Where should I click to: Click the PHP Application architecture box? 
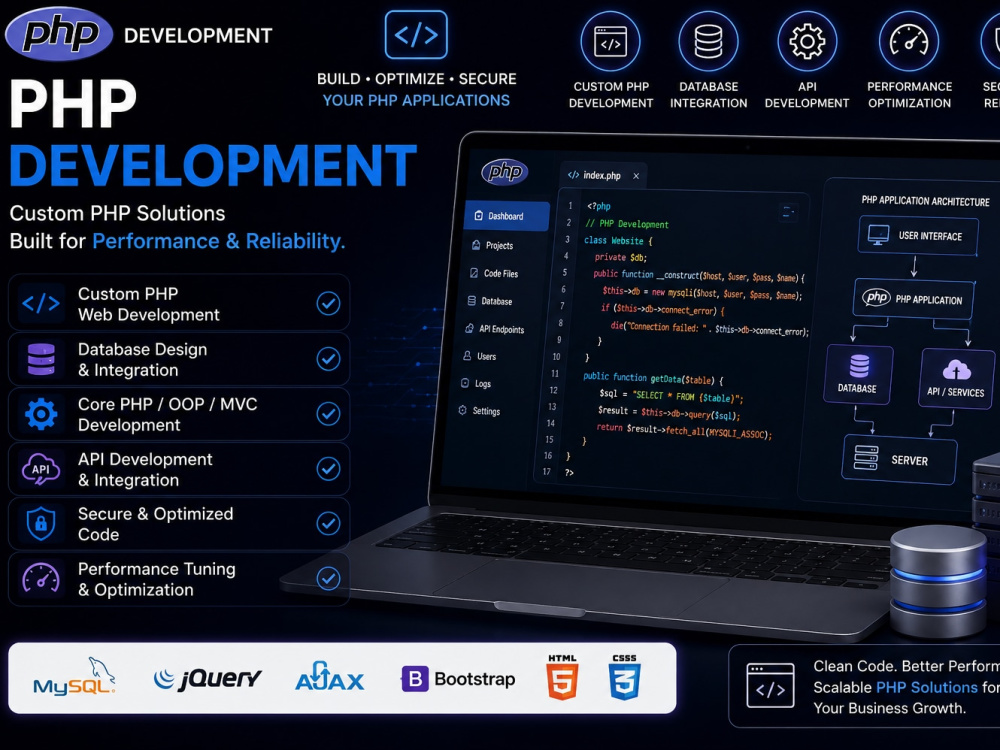pyautogui.click(x=913, y=298)
